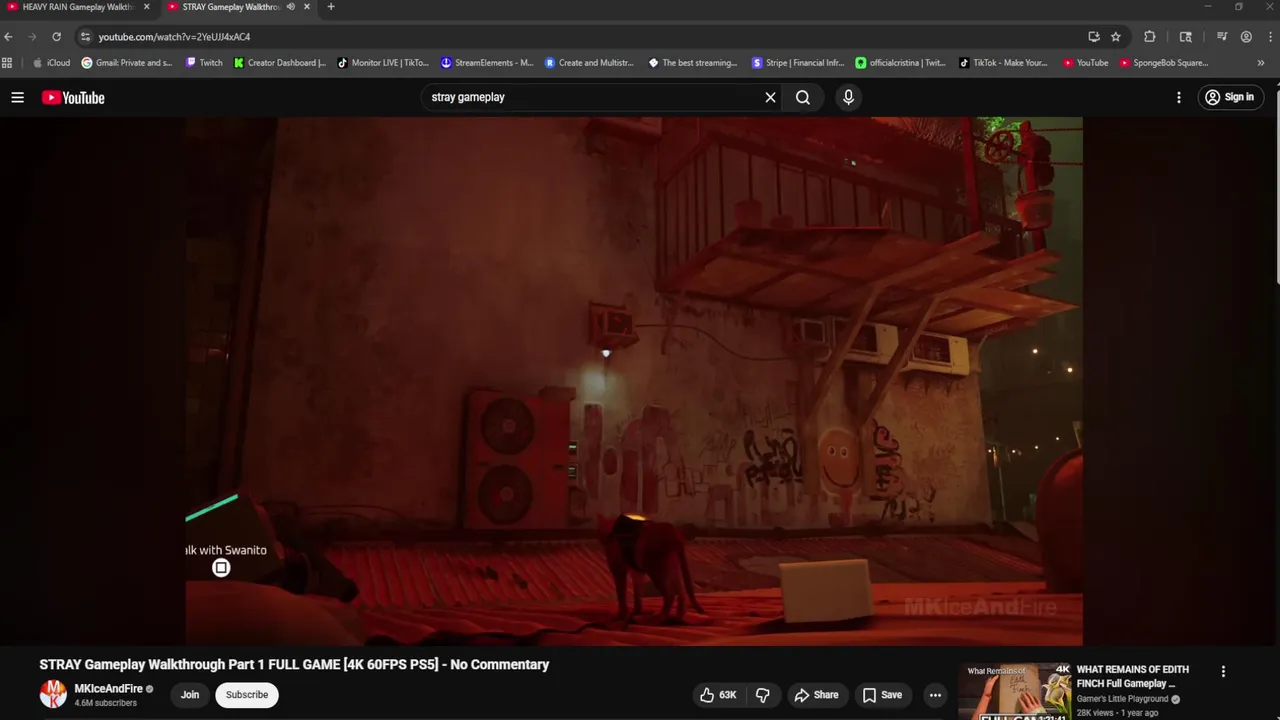Viewport: 1280px width, 720px height.
Task: Click the magnifier search button
Action: point(803,97)
